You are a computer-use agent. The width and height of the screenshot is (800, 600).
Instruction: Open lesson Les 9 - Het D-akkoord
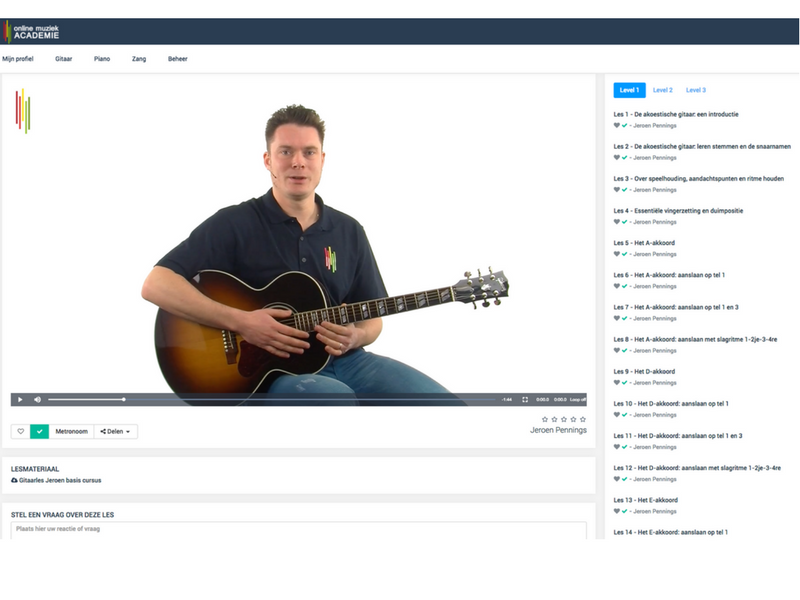pyautogui.click(x=644, y=371)
